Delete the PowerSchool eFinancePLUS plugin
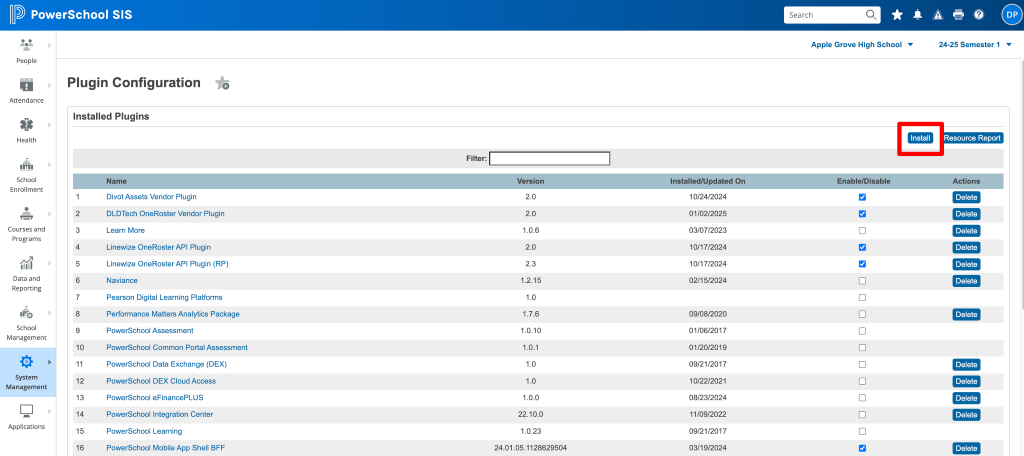The width and height of the screenshot is (1024, 456). click(x=966, y=398)
